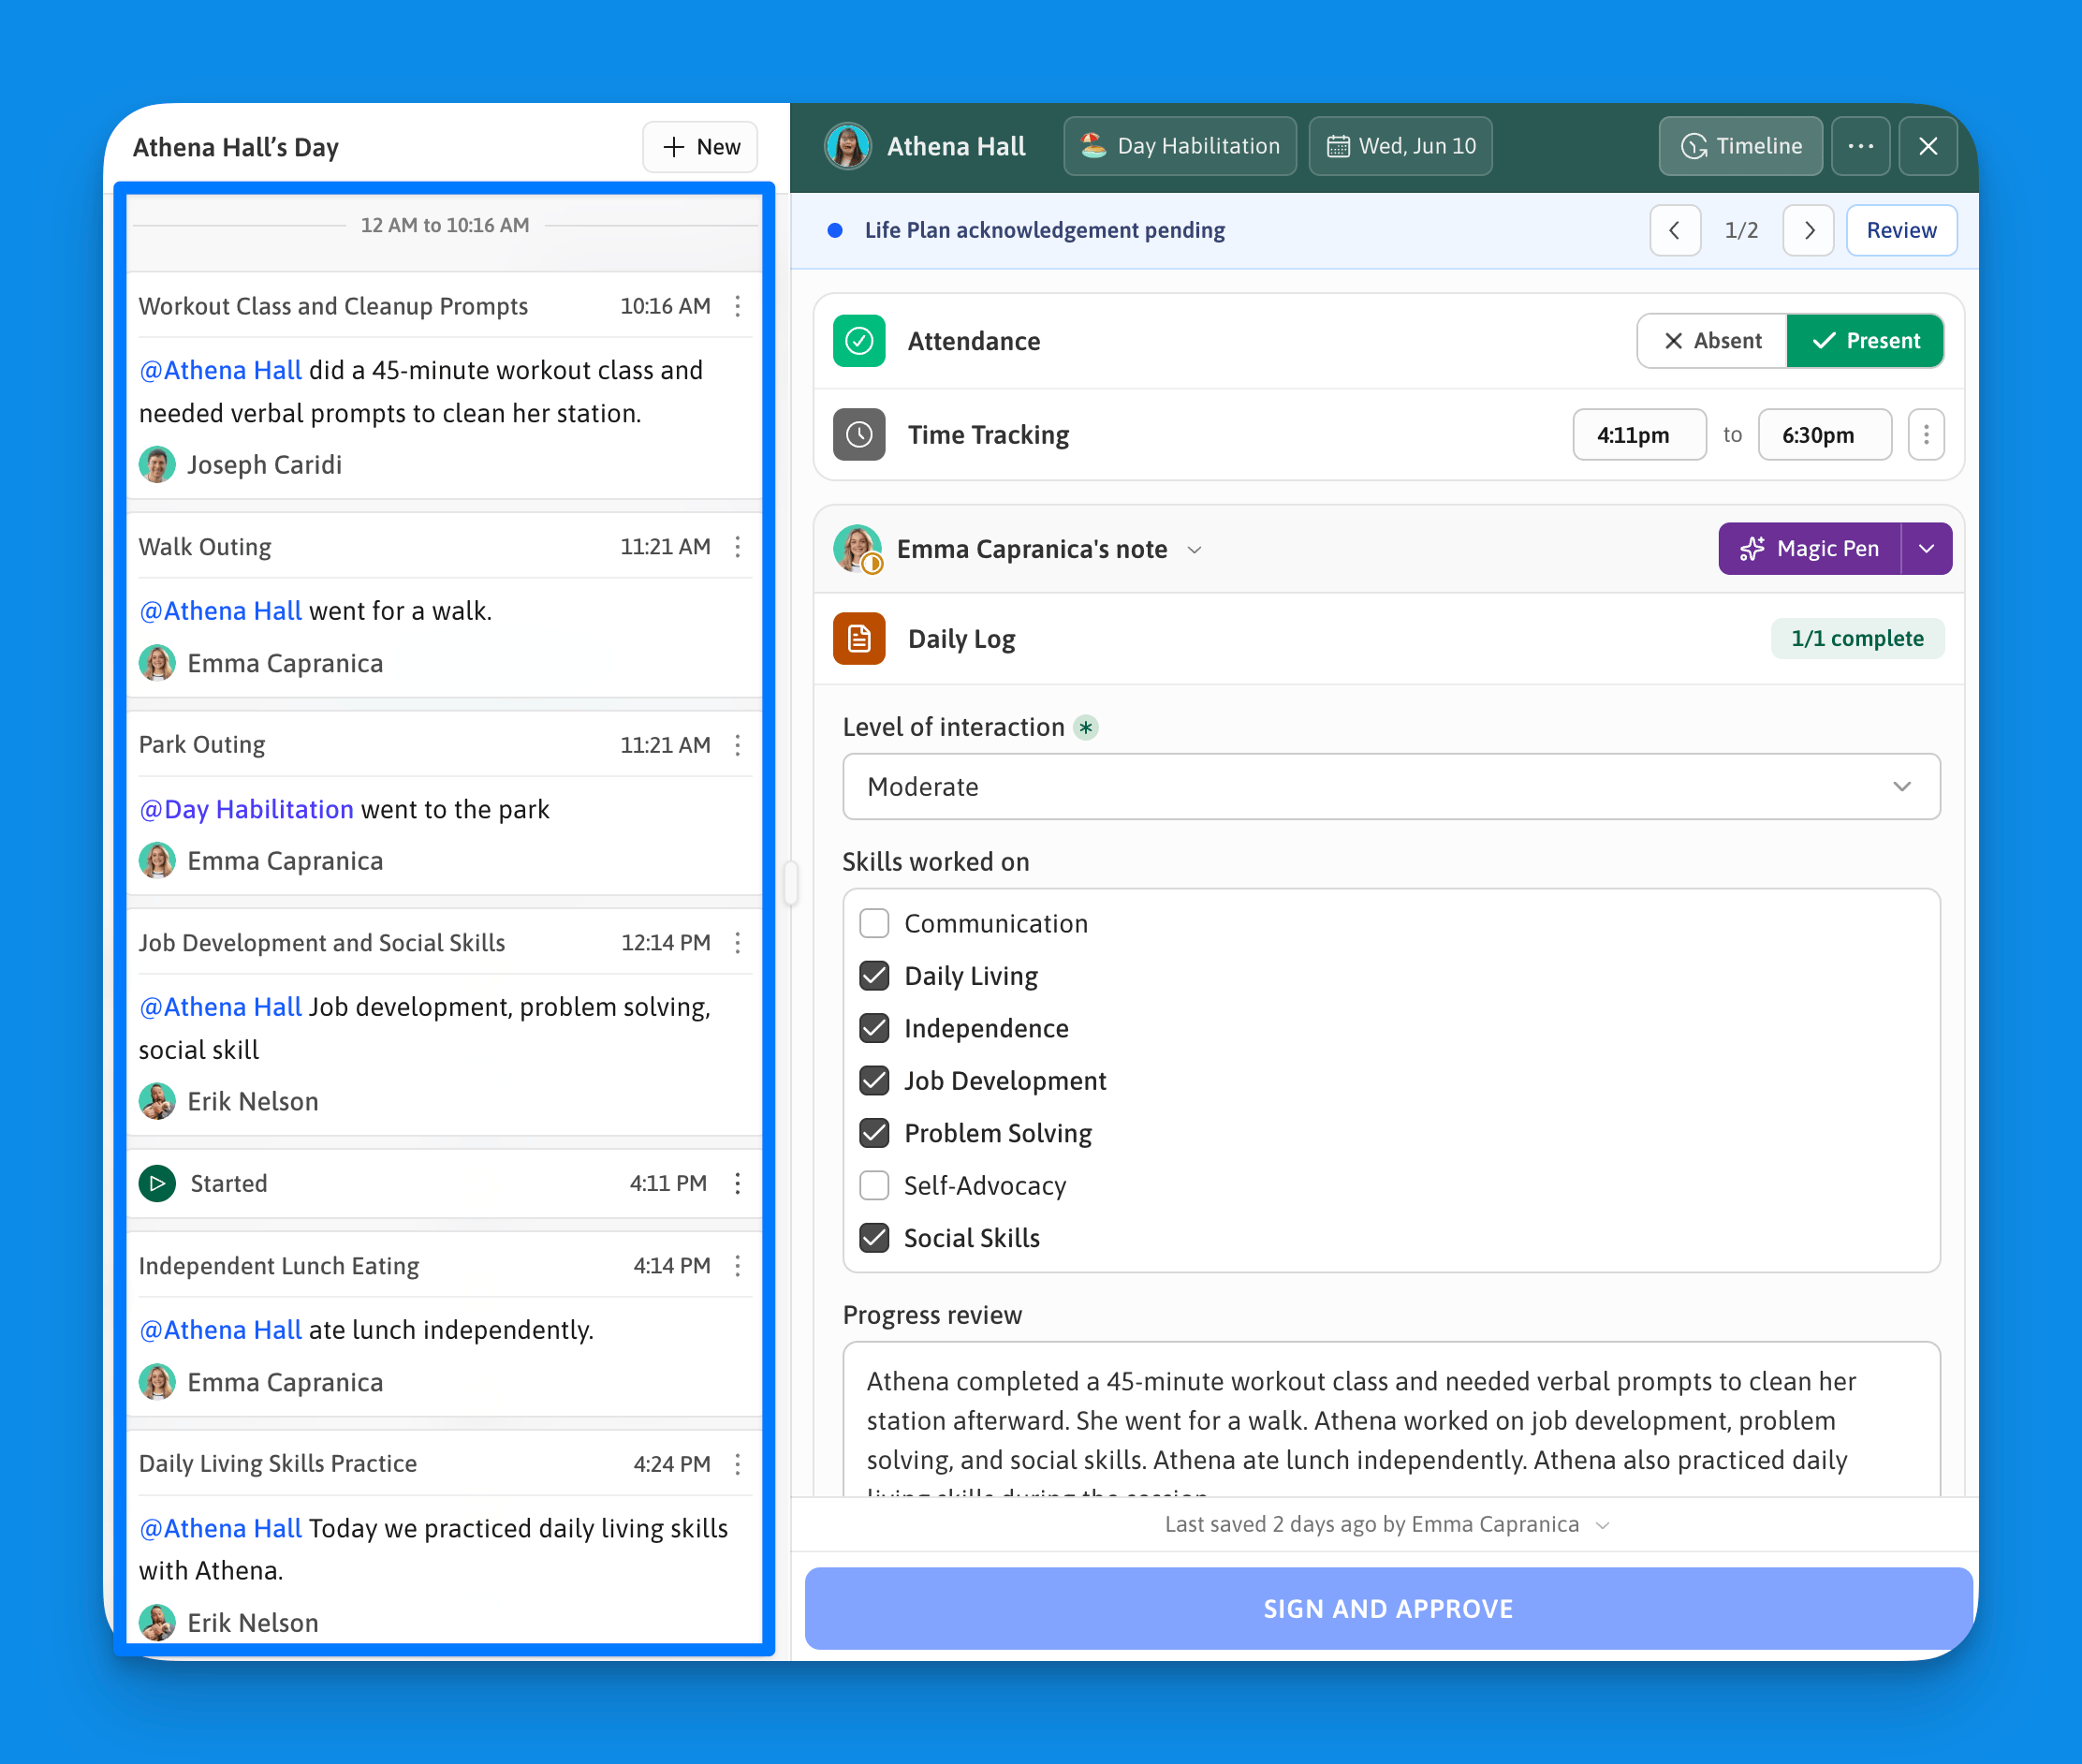Viewport: 2082px width, 1764px height.
Task: Uncheck the Problem Solving checkbox
Action: (874, 1133)
